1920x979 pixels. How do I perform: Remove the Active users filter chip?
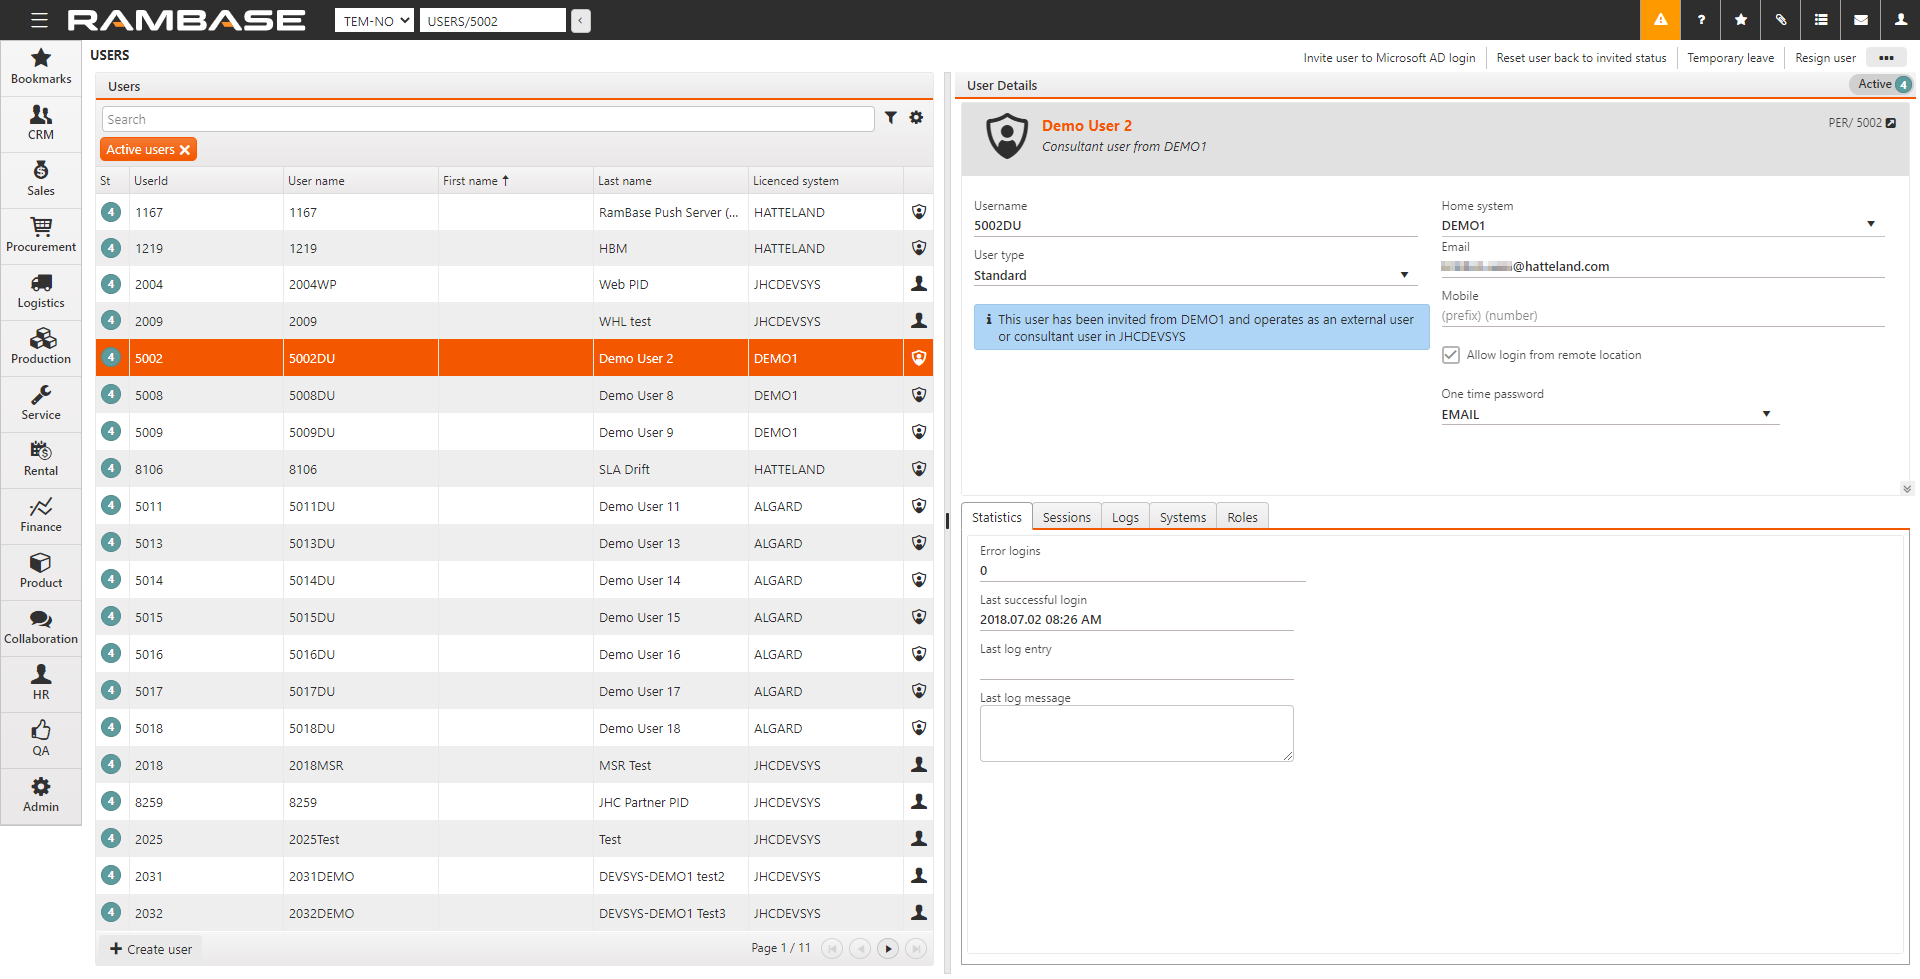pyautogui.click(x=185, y=150)
